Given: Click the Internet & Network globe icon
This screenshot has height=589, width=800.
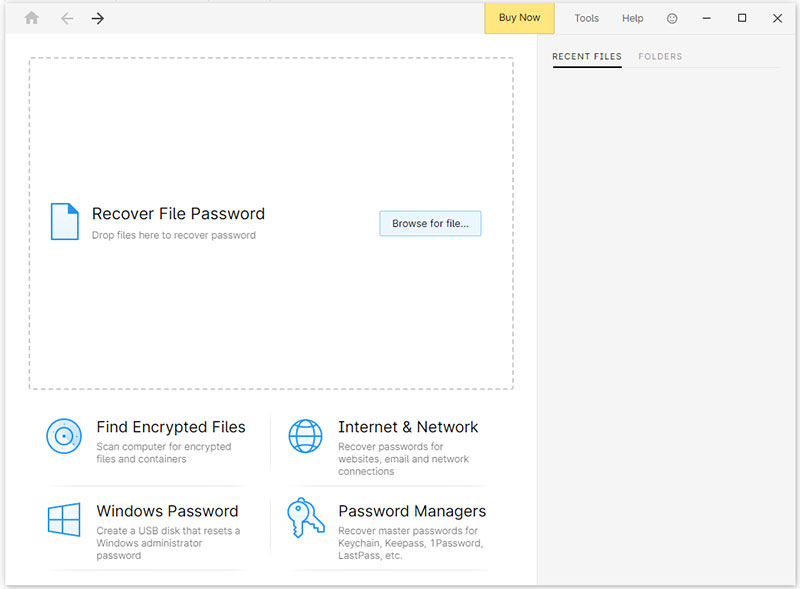Looking at the screenshot, I should 306,436.
